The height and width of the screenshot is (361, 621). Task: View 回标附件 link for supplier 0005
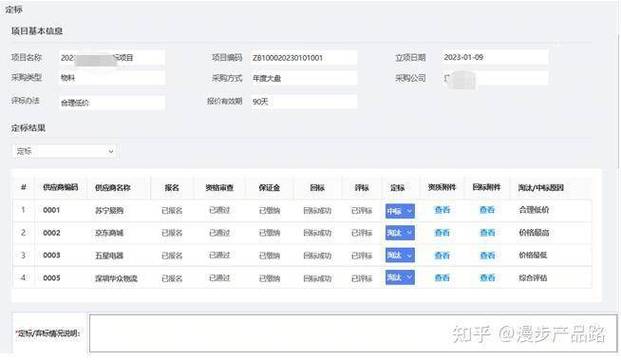[x=487, y=278]
